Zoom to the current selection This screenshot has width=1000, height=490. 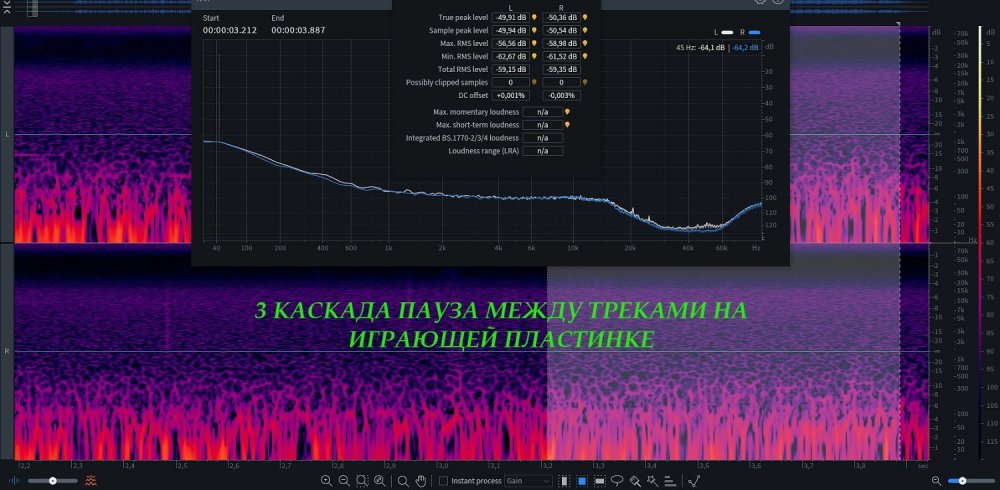tap(362, 481)
